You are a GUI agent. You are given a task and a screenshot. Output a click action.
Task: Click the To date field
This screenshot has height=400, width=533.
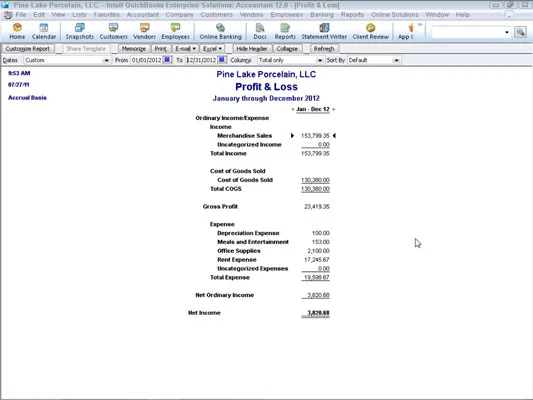201,60
